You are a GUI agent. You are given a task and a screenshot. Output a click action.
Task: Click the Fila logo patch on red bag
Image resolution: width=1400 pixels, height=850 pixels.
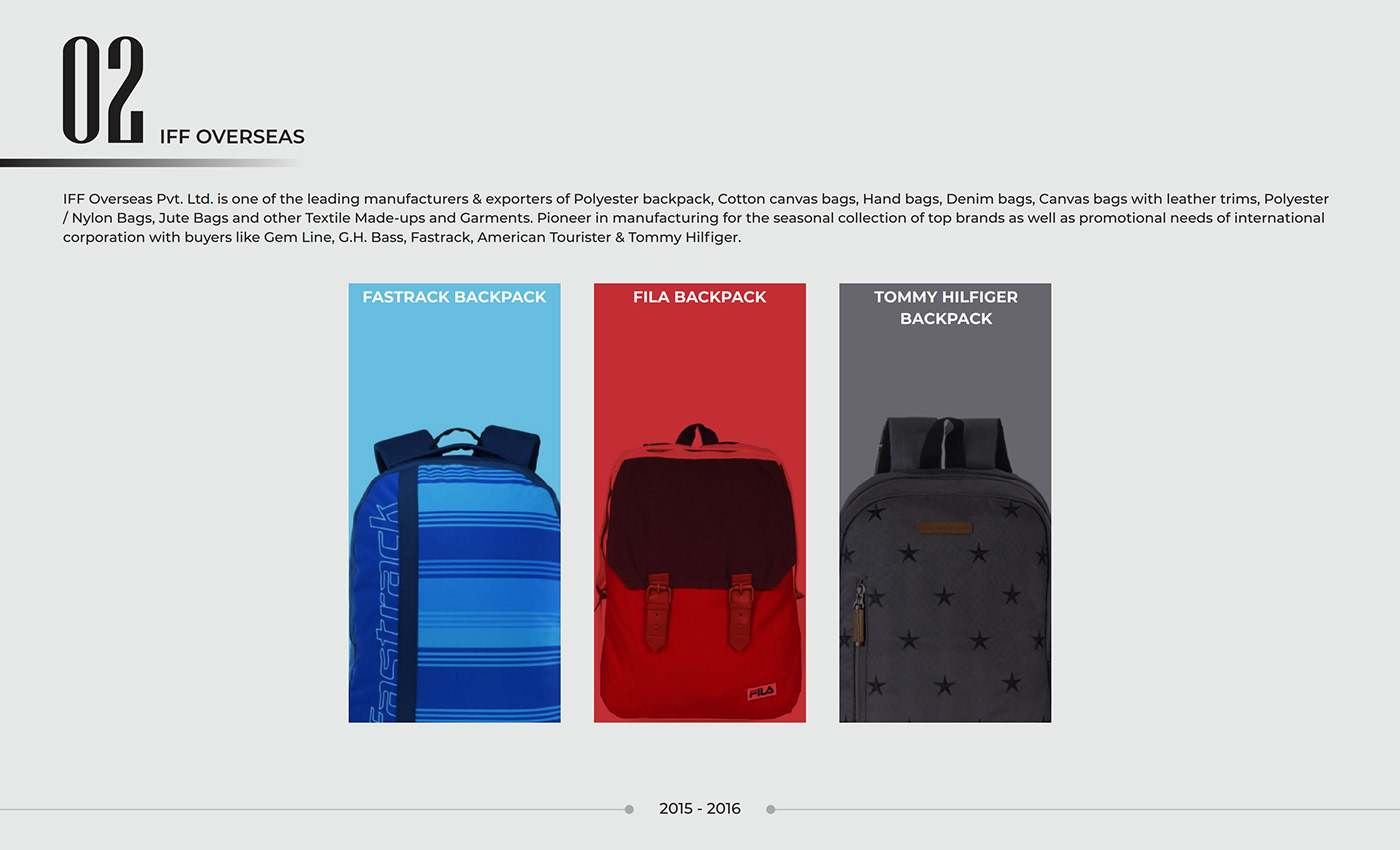click(761, 692)
